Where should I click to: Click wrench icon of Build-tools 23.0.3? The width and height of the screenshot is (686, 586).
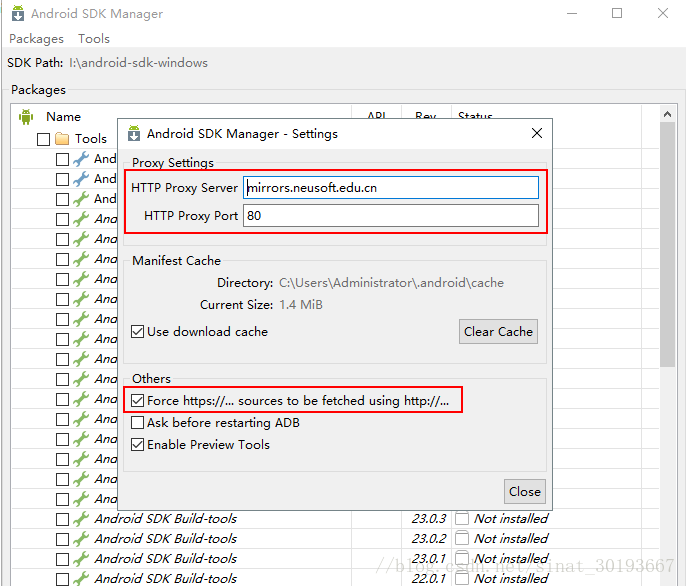pyautogui.click(x=81, y=519)
